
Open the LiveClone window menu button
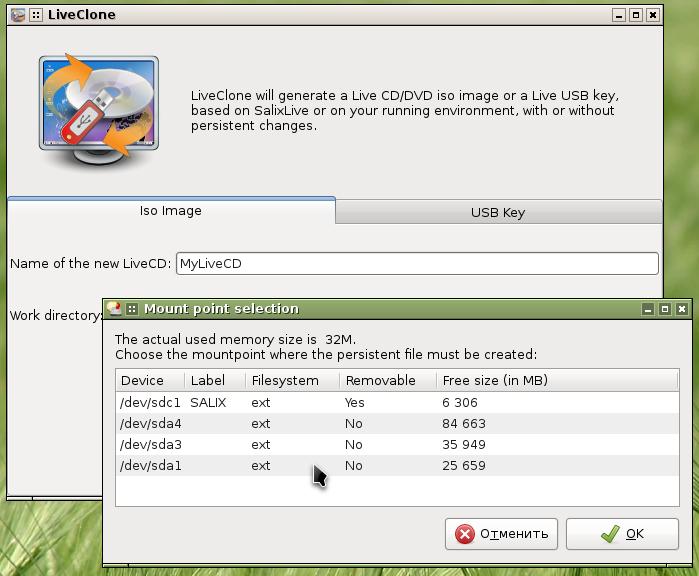tap(36, 15)
